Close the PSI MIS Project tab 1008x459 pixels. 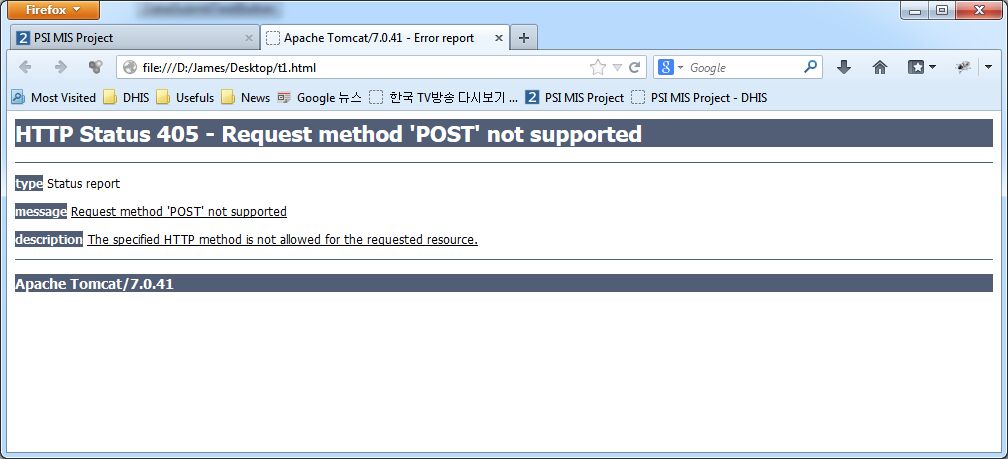[249, 39]
